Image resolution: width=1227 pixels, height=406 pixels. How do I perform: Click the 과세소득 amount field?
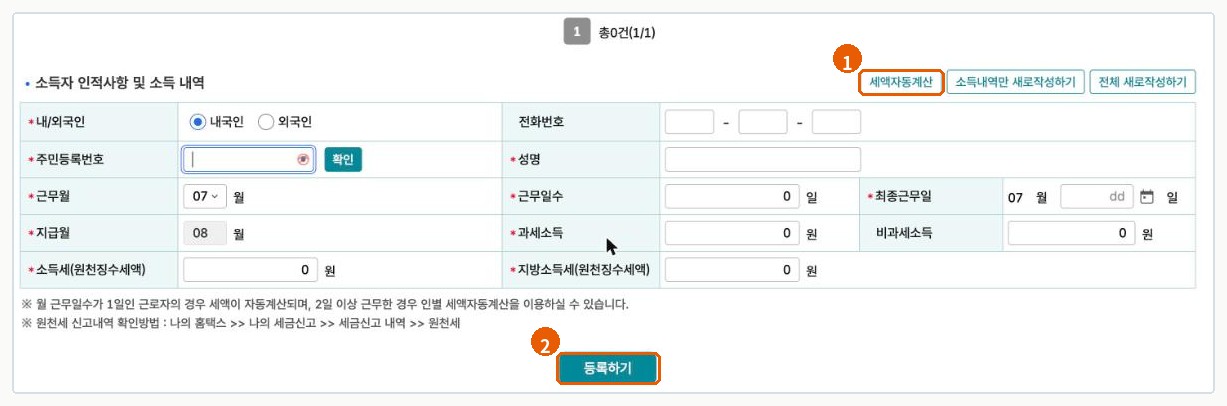coord(733,234)
